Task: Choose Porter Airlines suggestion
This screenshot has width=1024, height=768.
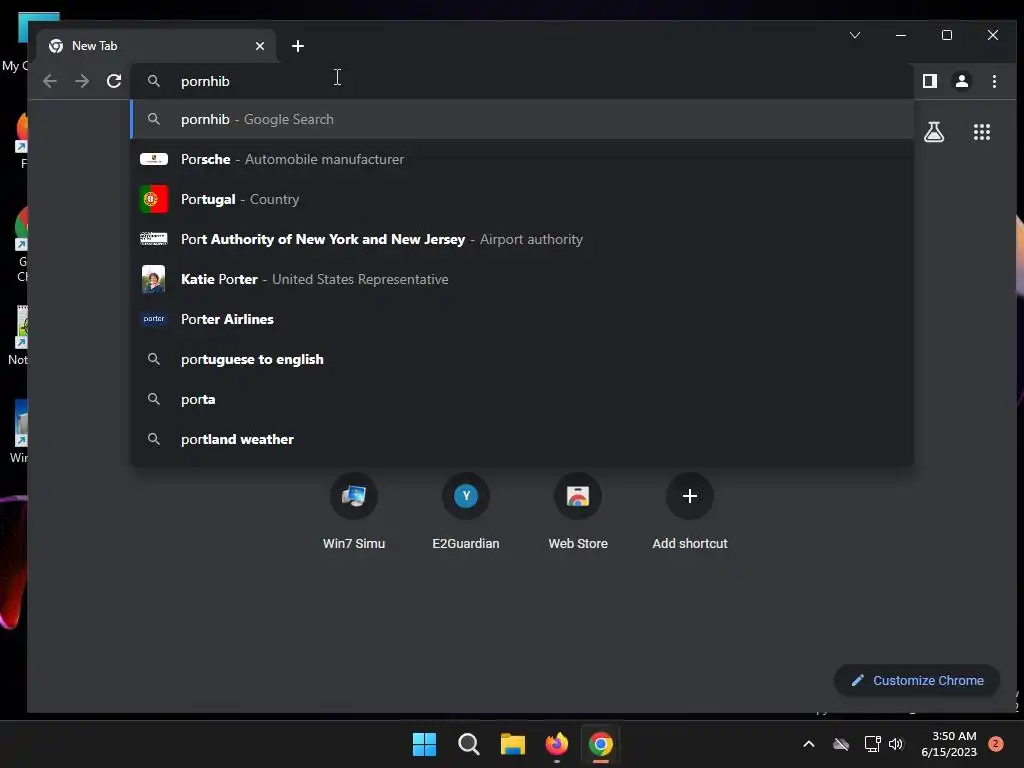Action: click(x=522, y=319)
